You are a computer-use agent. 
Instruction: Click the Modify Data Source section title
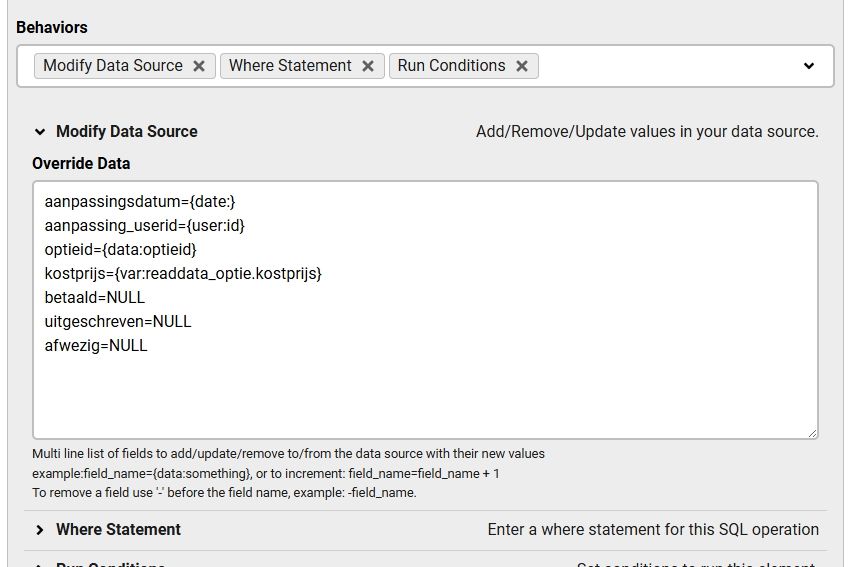[x=127, y=131]
